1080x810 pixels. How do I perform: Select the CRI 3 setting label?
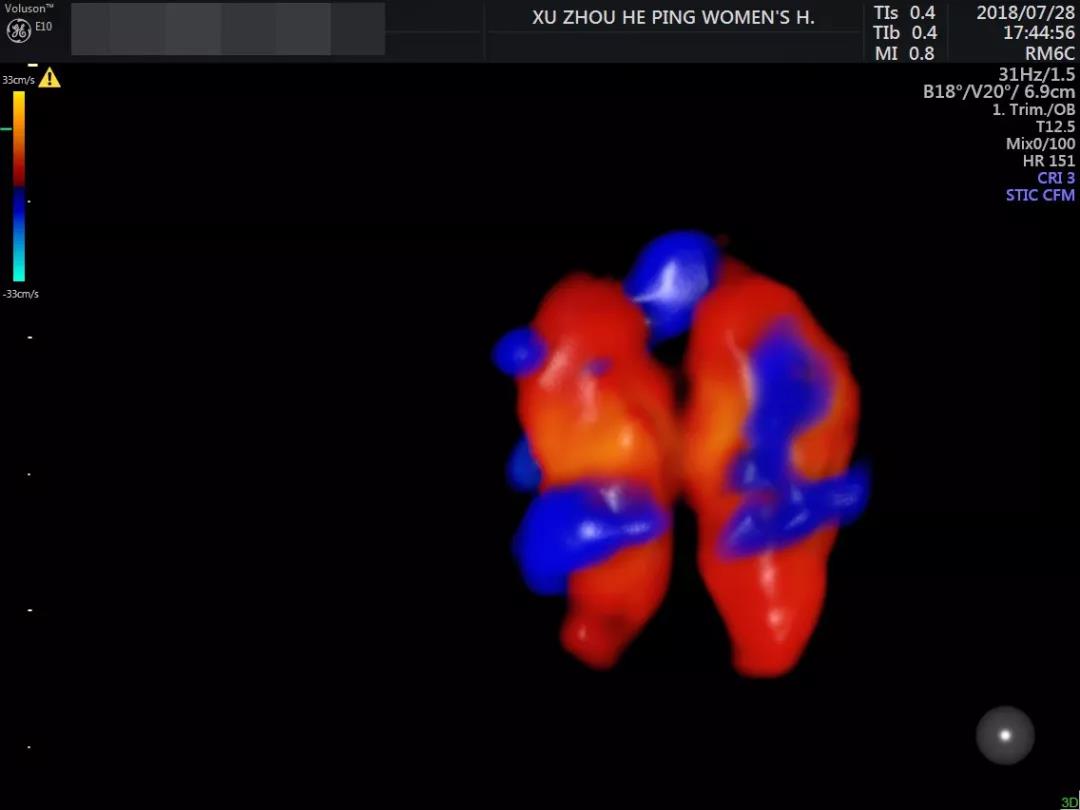click(1055, 178)
